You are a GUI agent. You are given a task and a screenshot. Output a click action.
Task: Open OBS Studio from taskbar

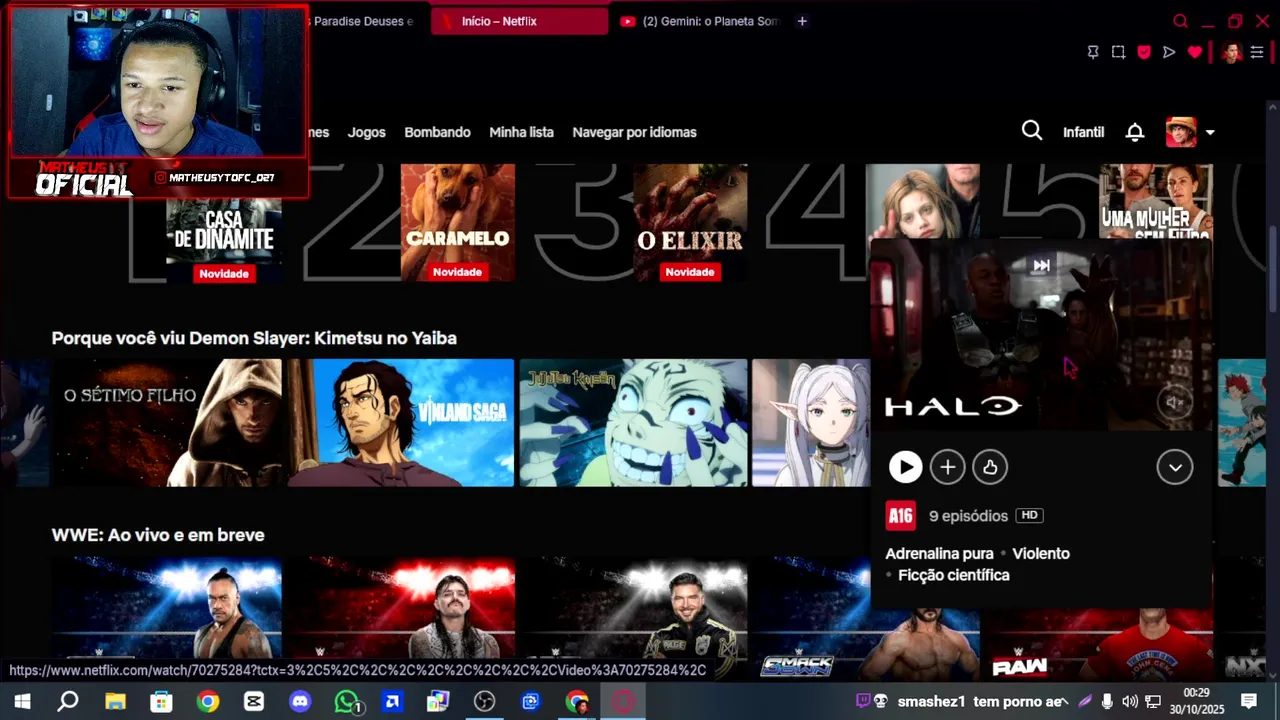[485, 702]
